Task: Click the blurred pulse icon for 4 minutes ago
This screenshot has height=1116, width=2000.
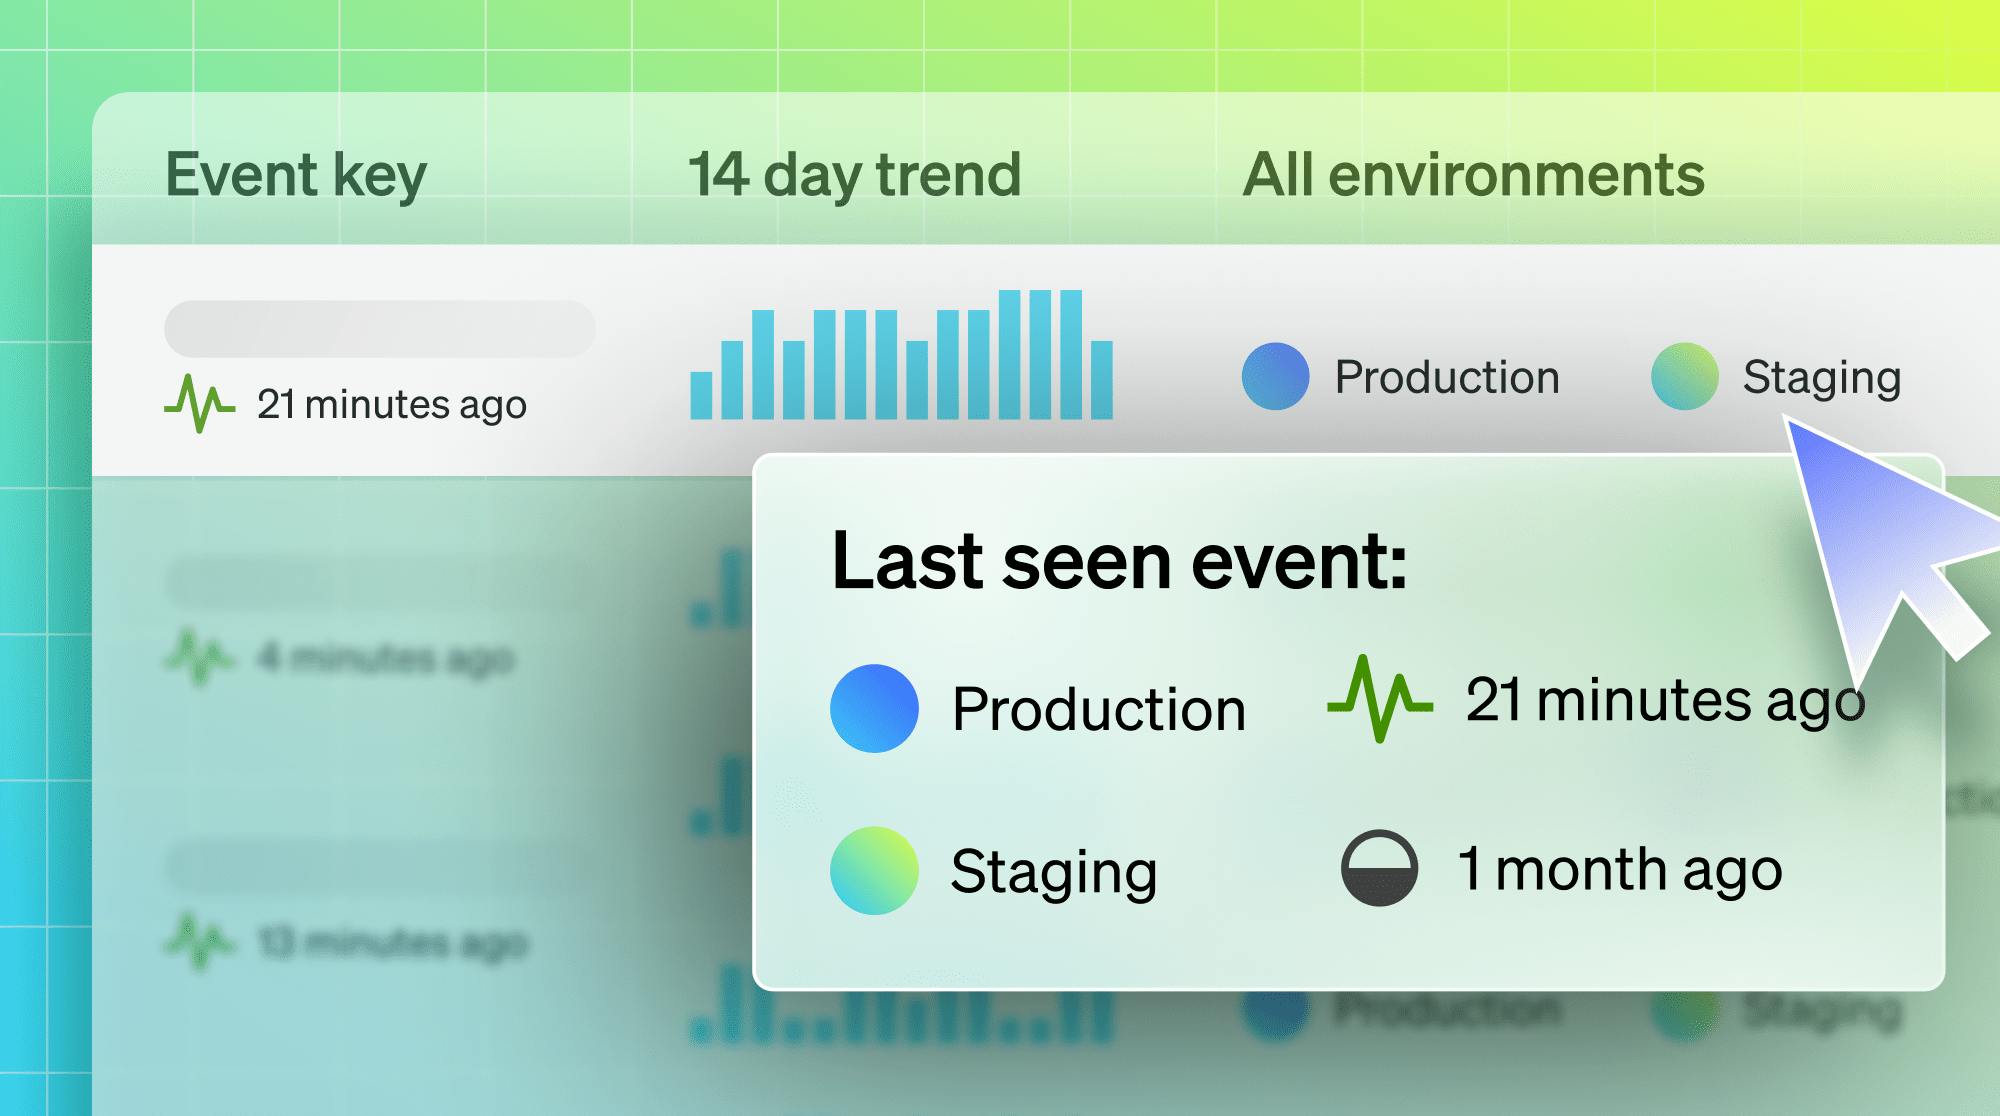Action: click(198, 657)
